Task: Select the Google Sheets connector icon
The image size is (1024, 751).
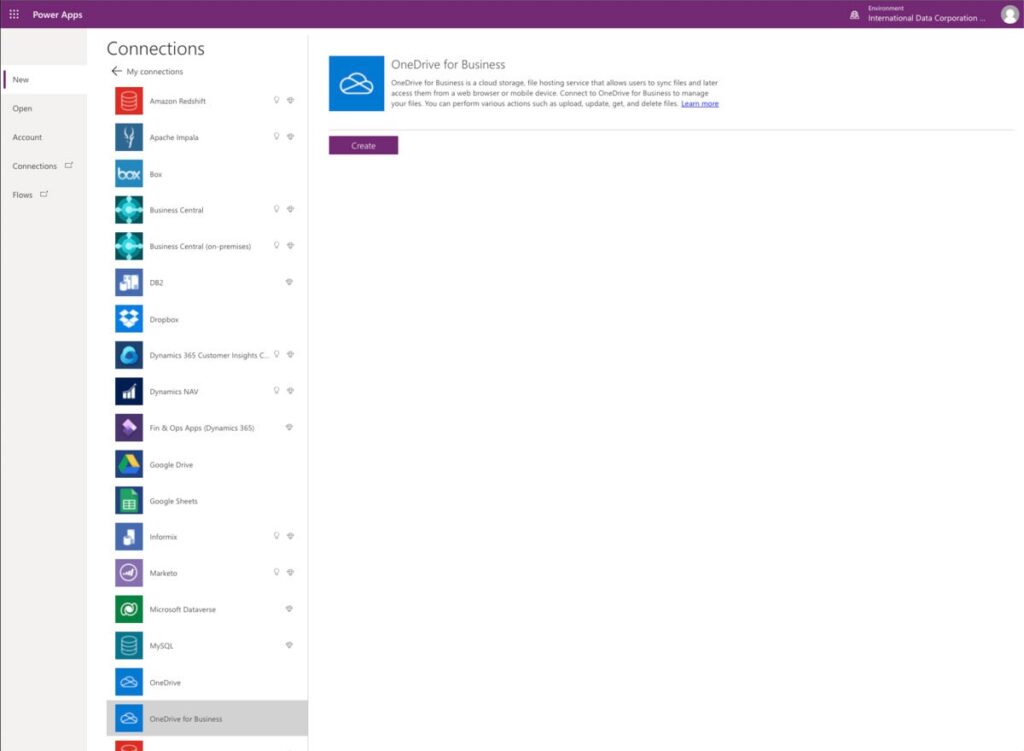Action: point(129,501)
